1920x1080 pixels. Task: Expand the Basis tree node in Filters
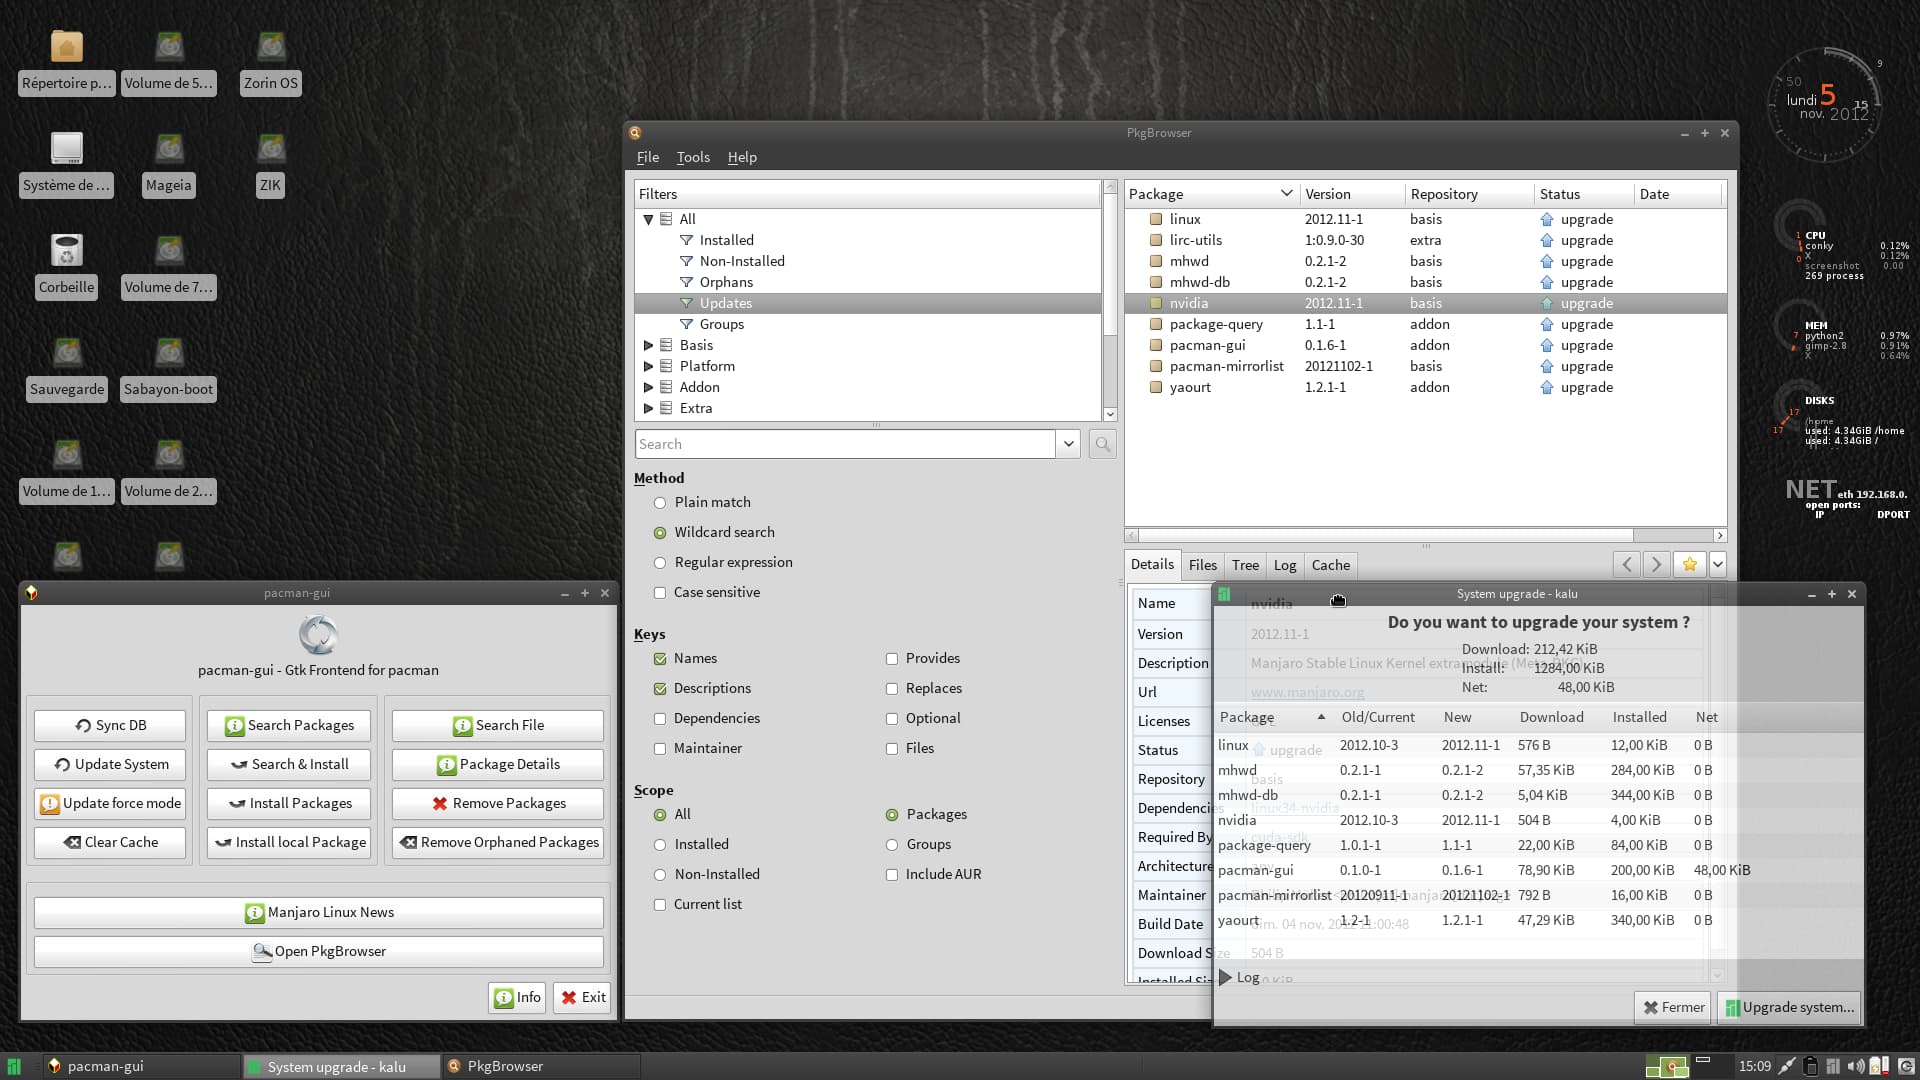(x=648, y=345)
